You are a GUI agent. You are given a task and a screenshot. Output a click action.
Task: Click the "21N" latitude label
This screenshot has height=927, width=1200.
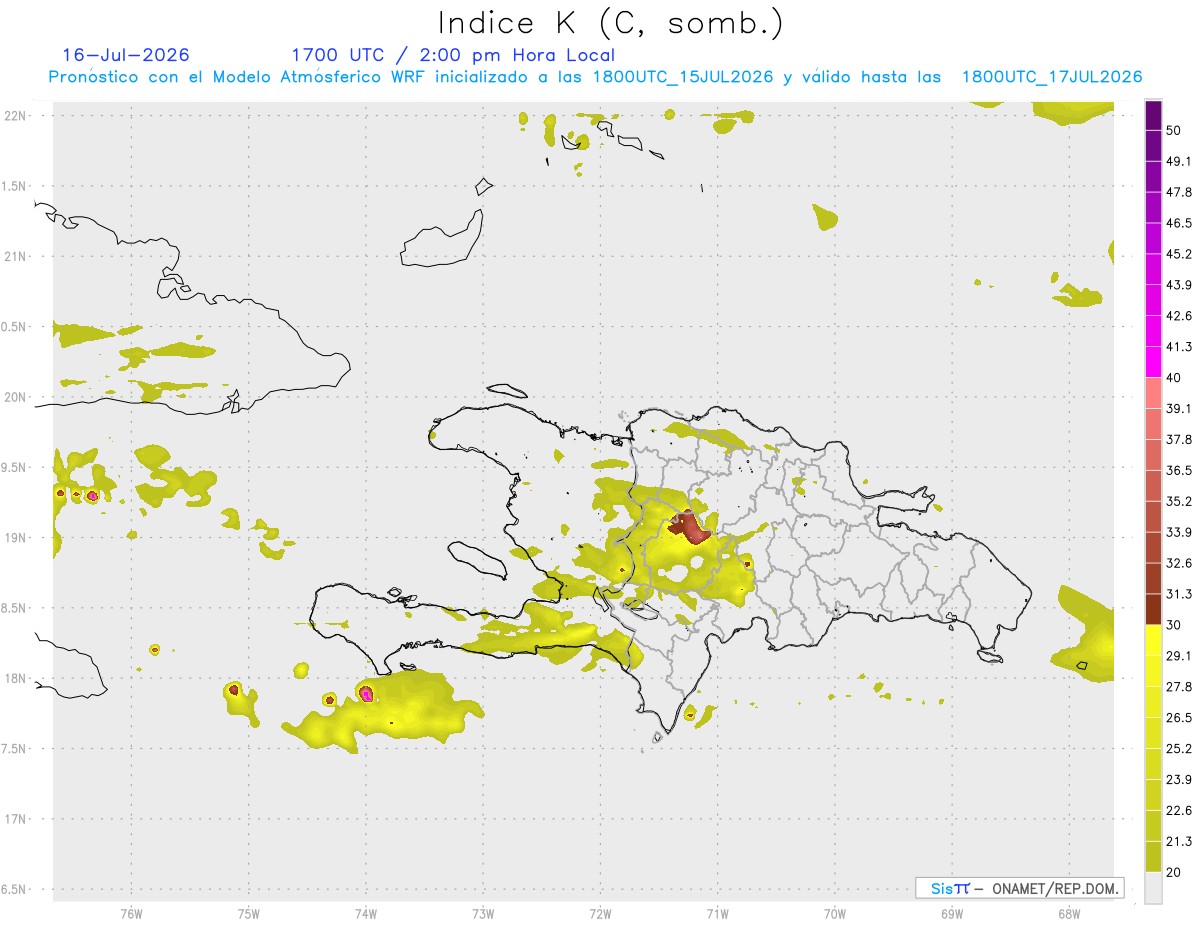(15, 257)
